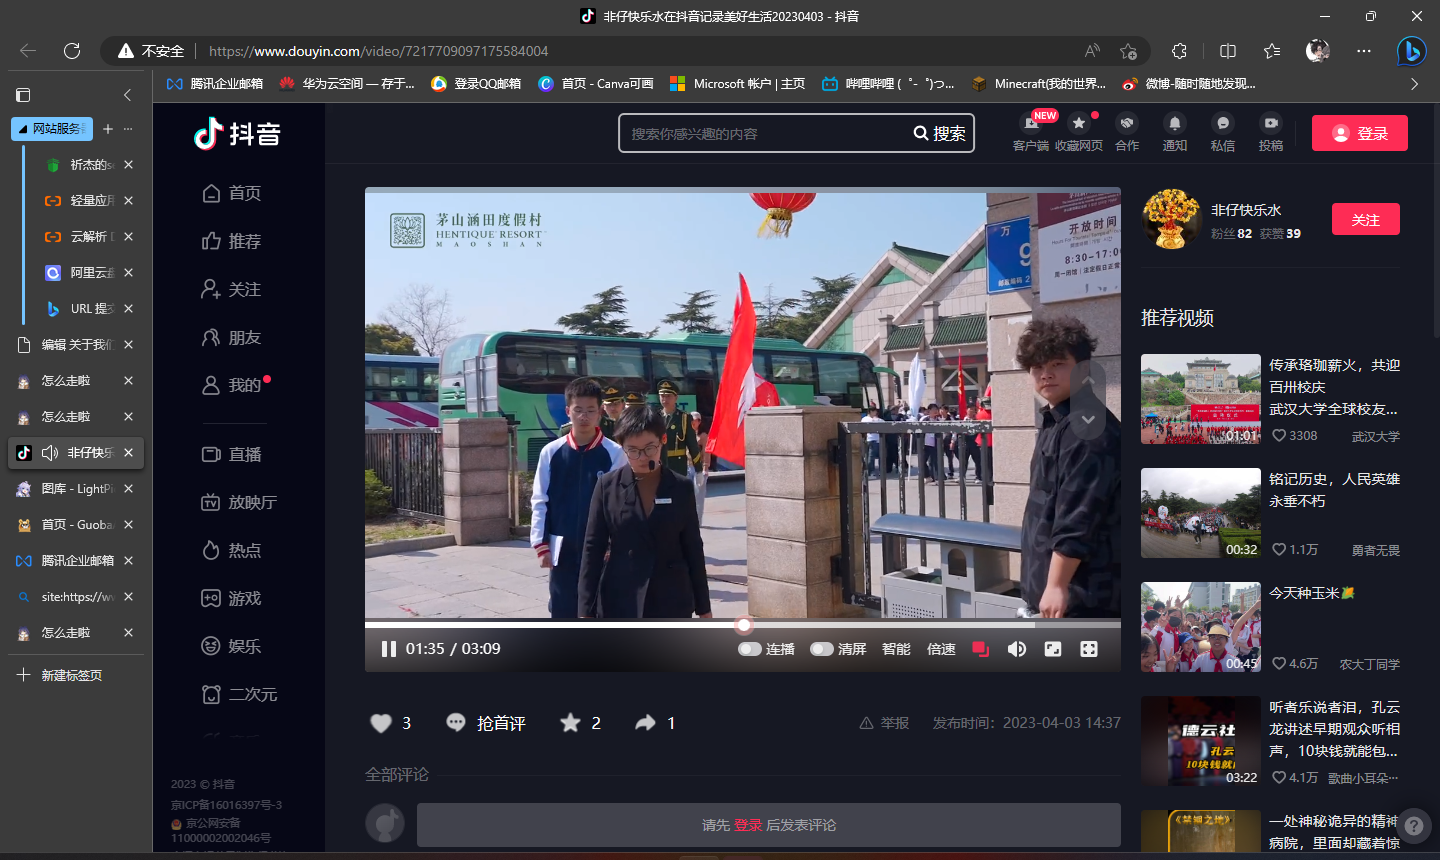Viewport: 1440px width, 860px height.
Task: Select 朋友 in the Douyin sidebar
Action: (x=232, y=338)
